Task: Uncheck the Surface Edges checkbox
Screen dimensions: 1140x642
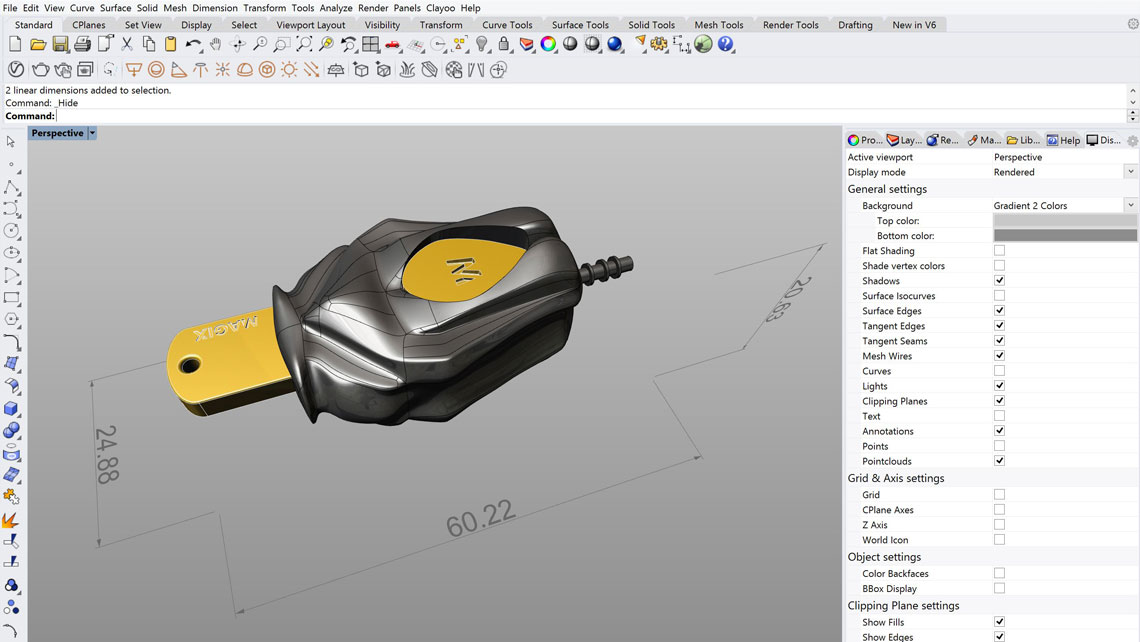Action: (x=1000, y=311)
